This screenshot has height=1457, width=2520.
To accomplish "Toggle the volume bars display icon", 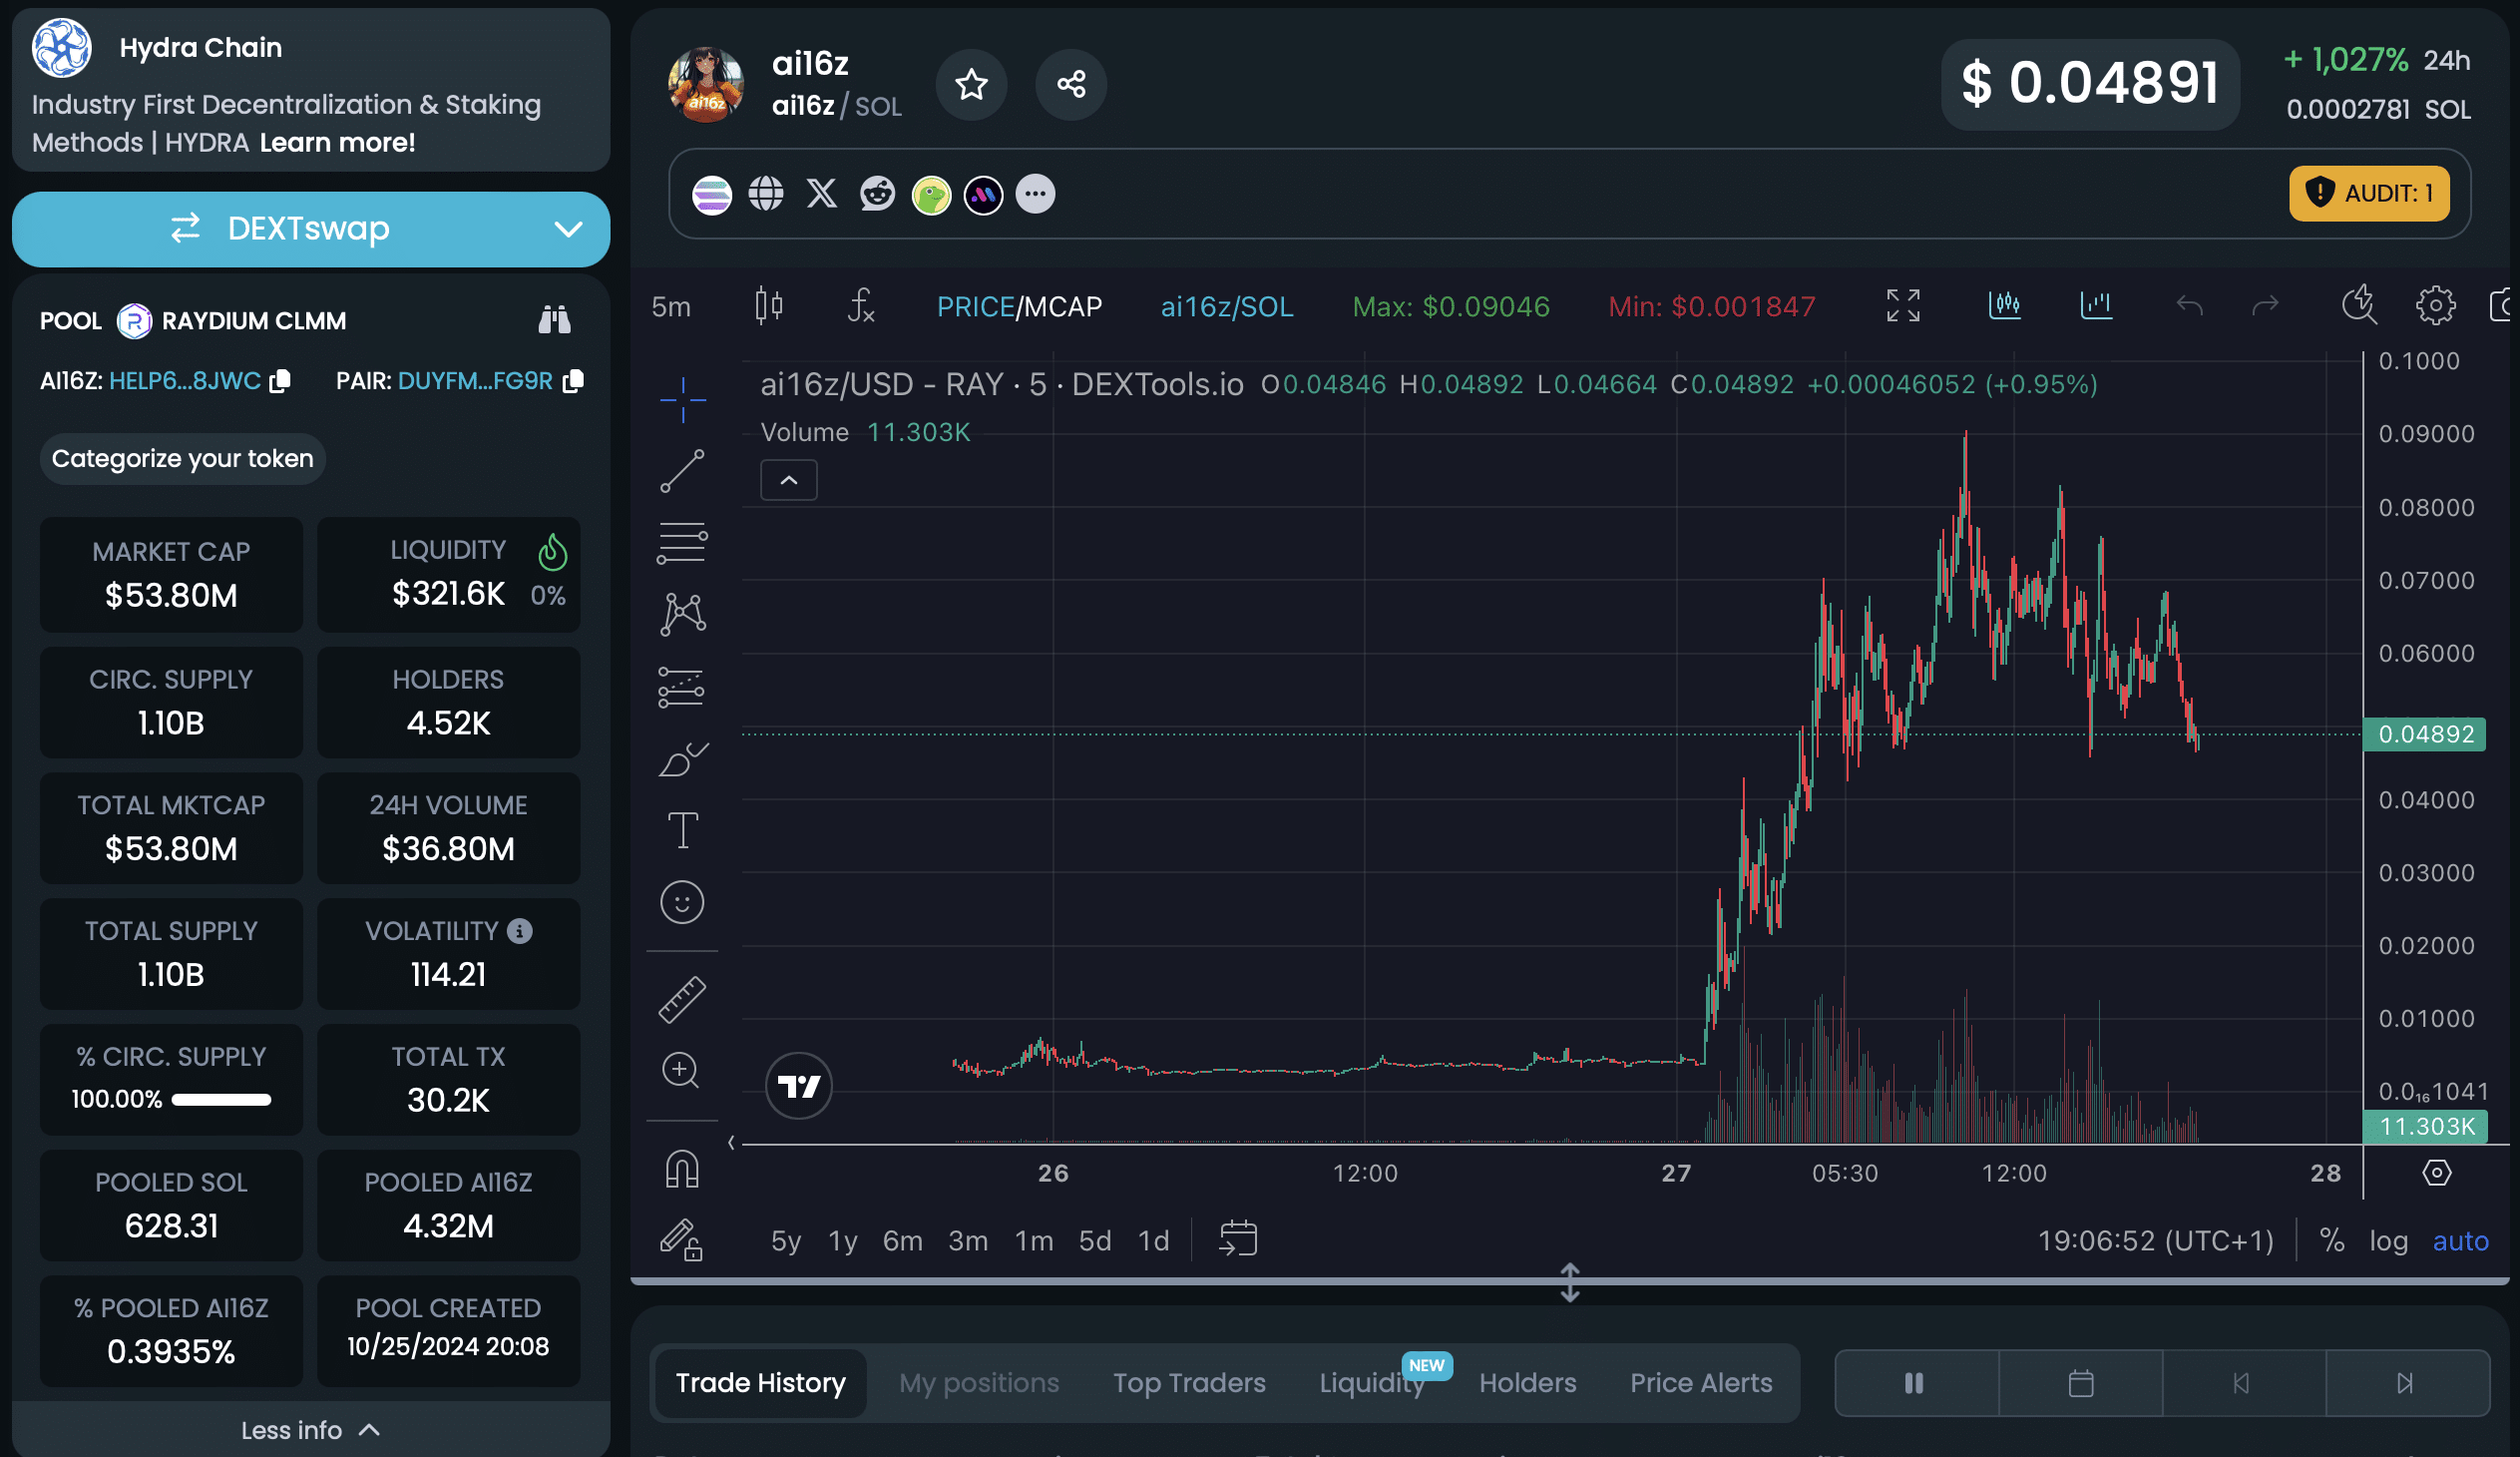I will (x=2096, y=305).
